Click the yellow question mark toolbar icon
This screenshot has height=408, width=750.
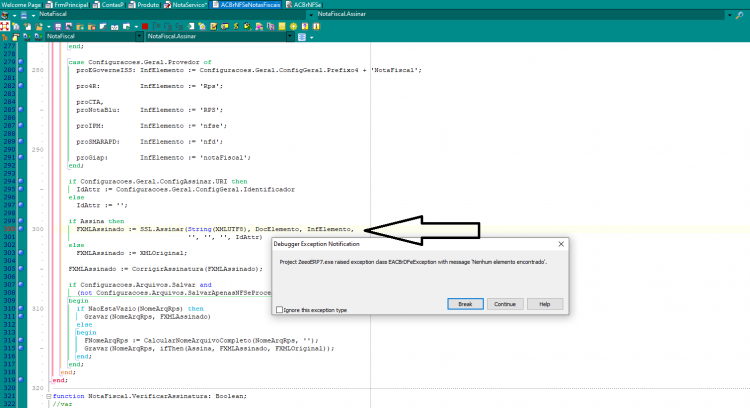pyautogui.click(x=305, y=26)
